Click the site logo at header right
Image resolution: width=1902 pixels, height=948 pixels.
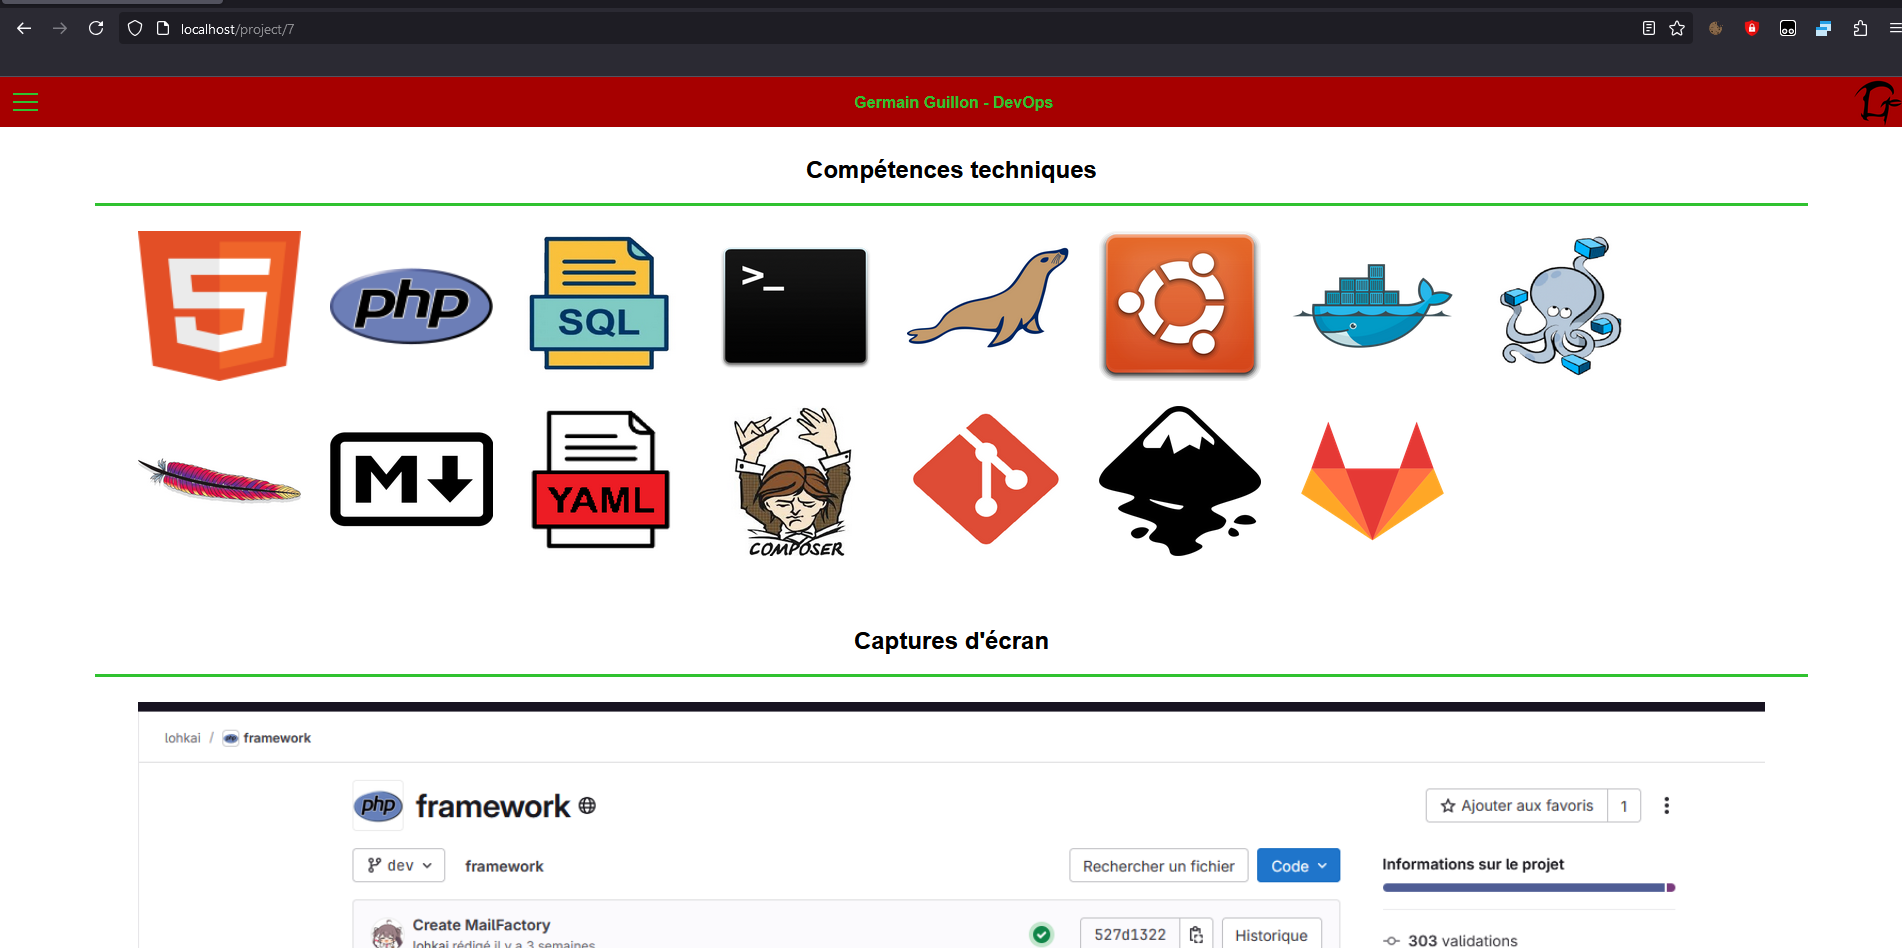(x=1876, y=102)
